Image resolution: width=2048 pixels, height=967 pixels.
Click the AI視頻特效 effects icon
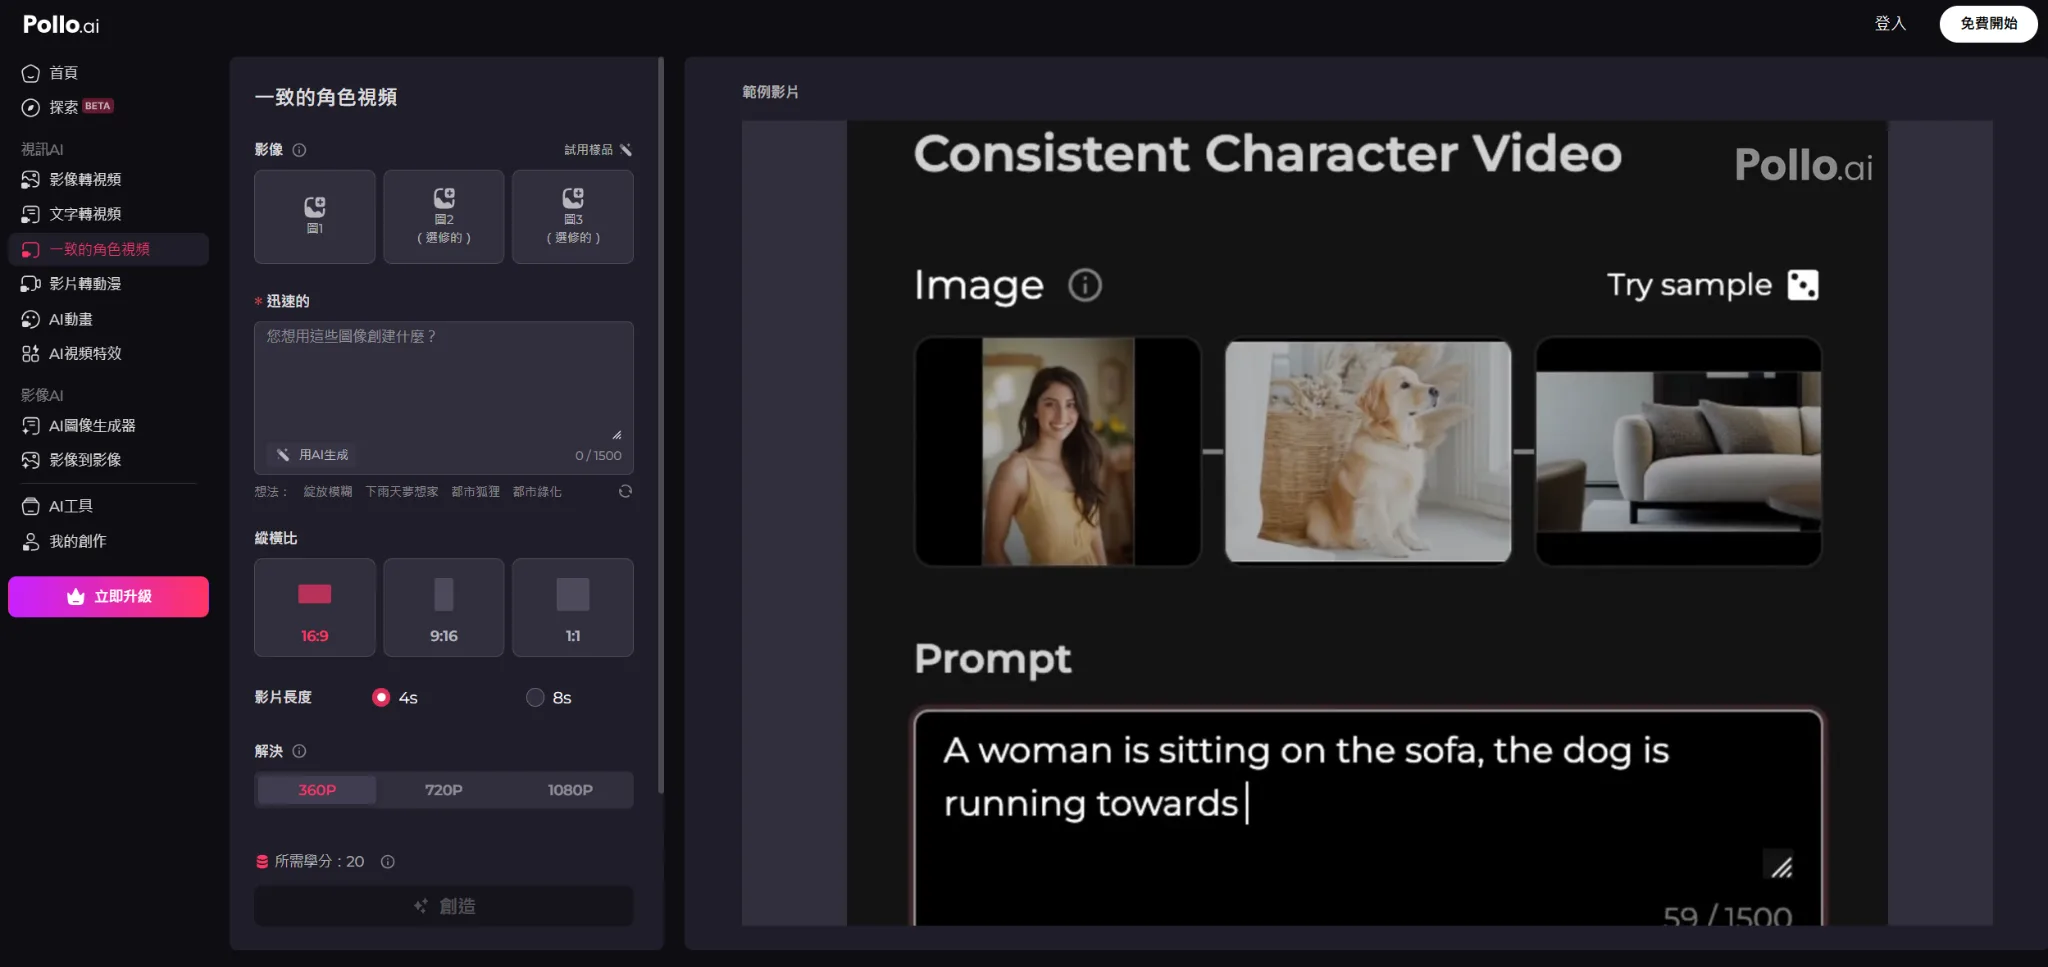31,353
